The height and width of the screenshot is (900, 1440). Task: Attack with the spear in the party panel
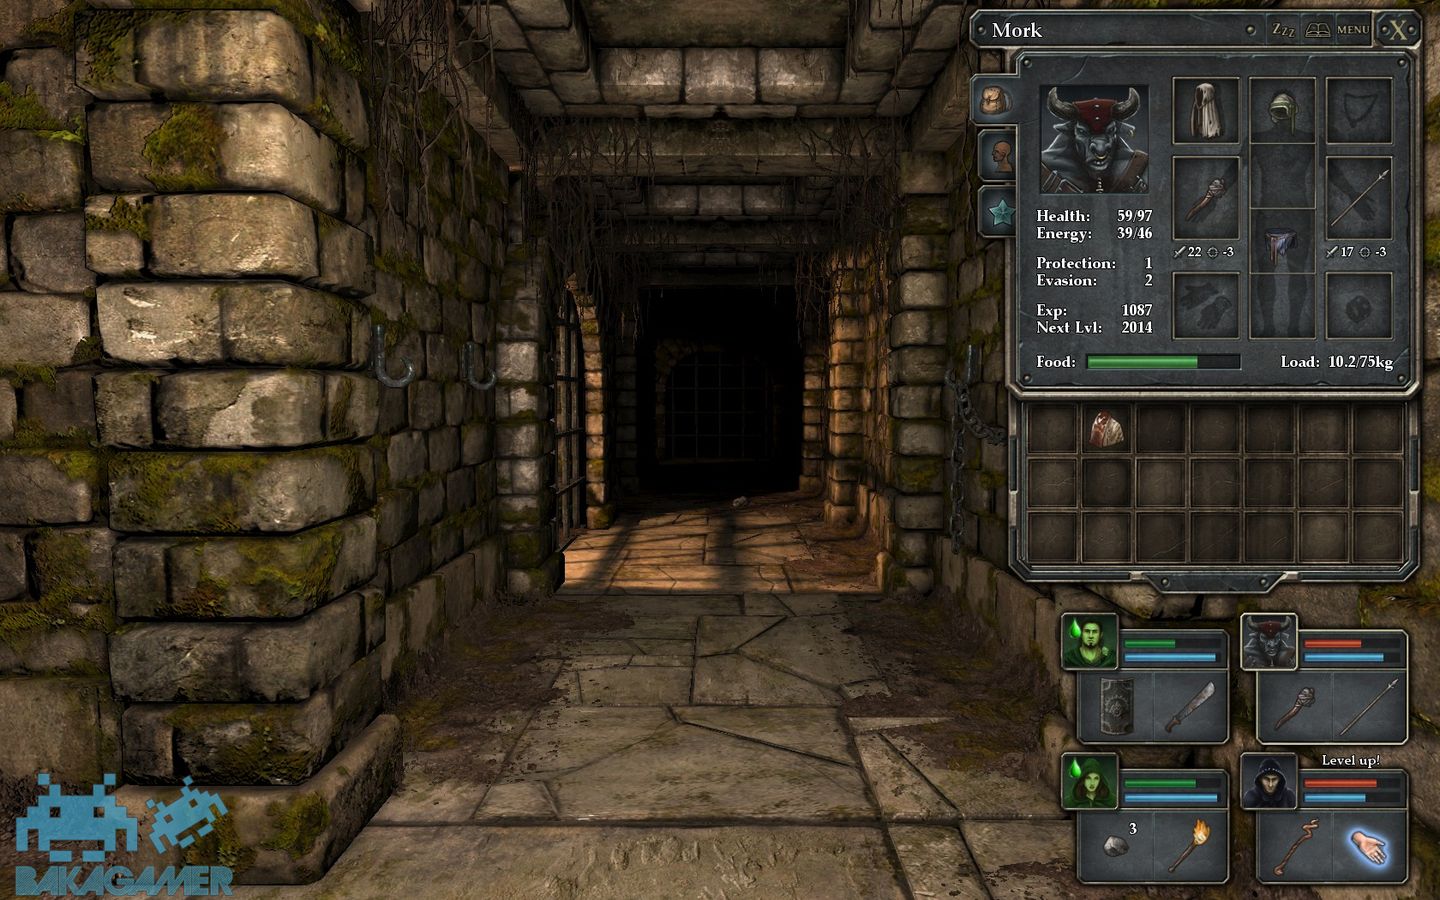1370,706
